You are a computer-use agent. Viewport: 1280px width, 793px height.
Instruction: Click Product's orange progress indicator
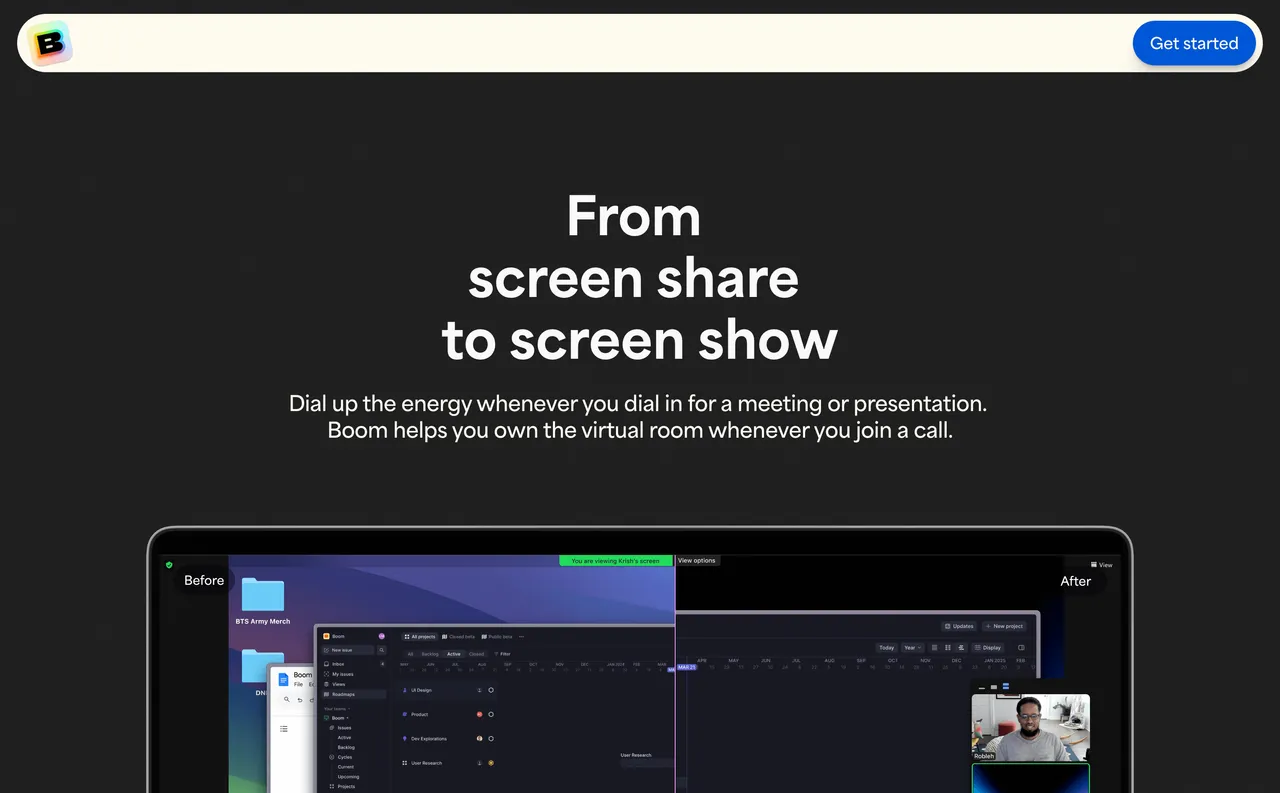point(480,714)
